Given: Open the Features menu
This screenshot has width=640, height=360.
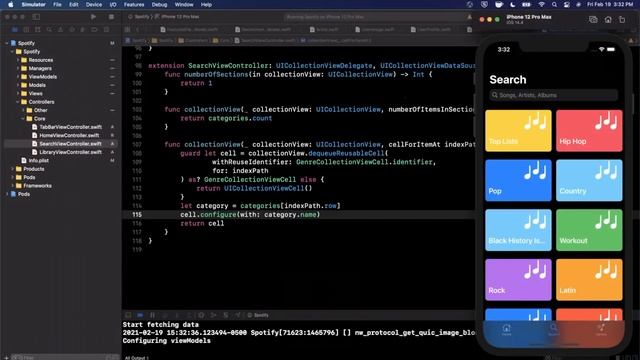Looking at the screenshot, I should coord(134,4).
